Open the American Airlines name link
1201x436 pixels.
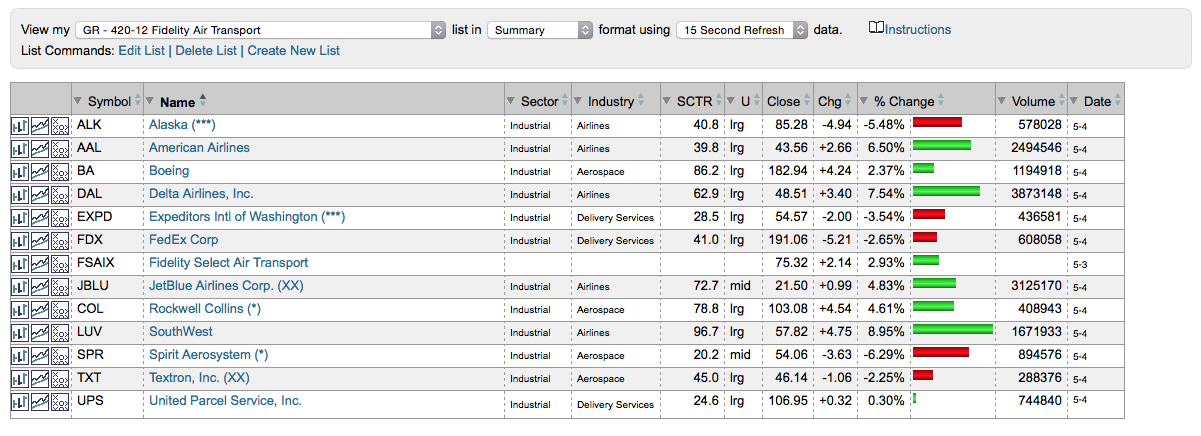coord(199,148)
